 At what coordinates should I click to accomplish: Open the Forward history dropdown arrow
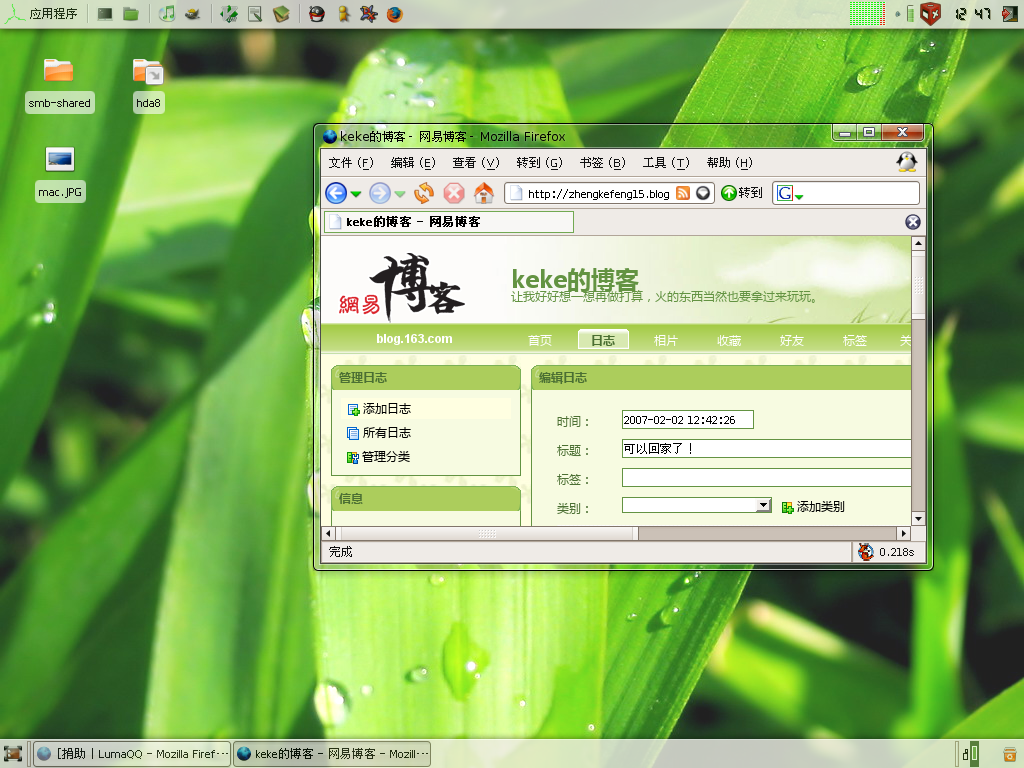400,194
